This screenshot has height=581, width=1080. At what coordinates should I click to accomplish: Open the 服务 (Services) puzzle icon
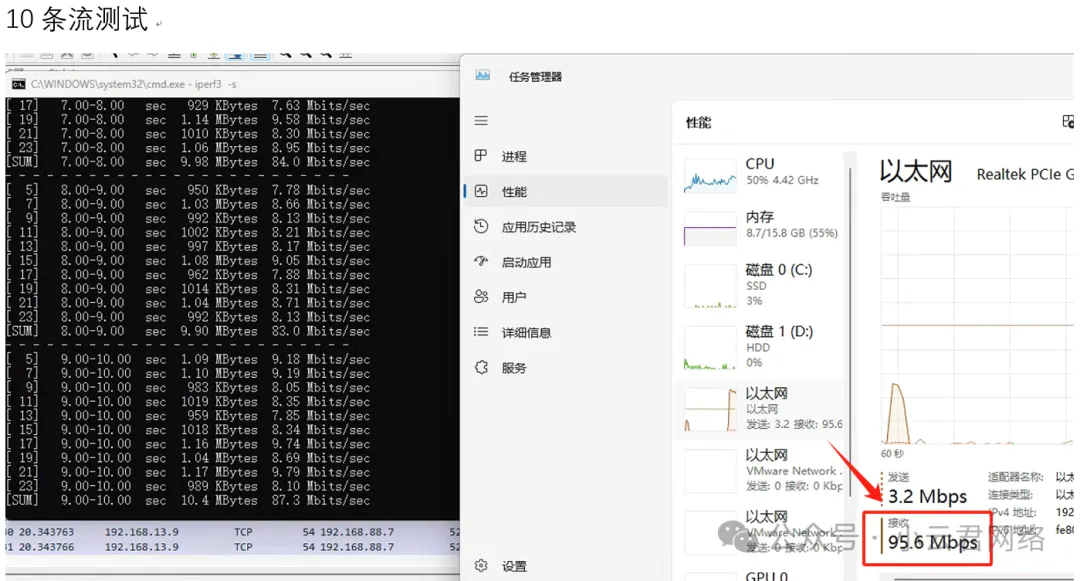click(481, 367)
